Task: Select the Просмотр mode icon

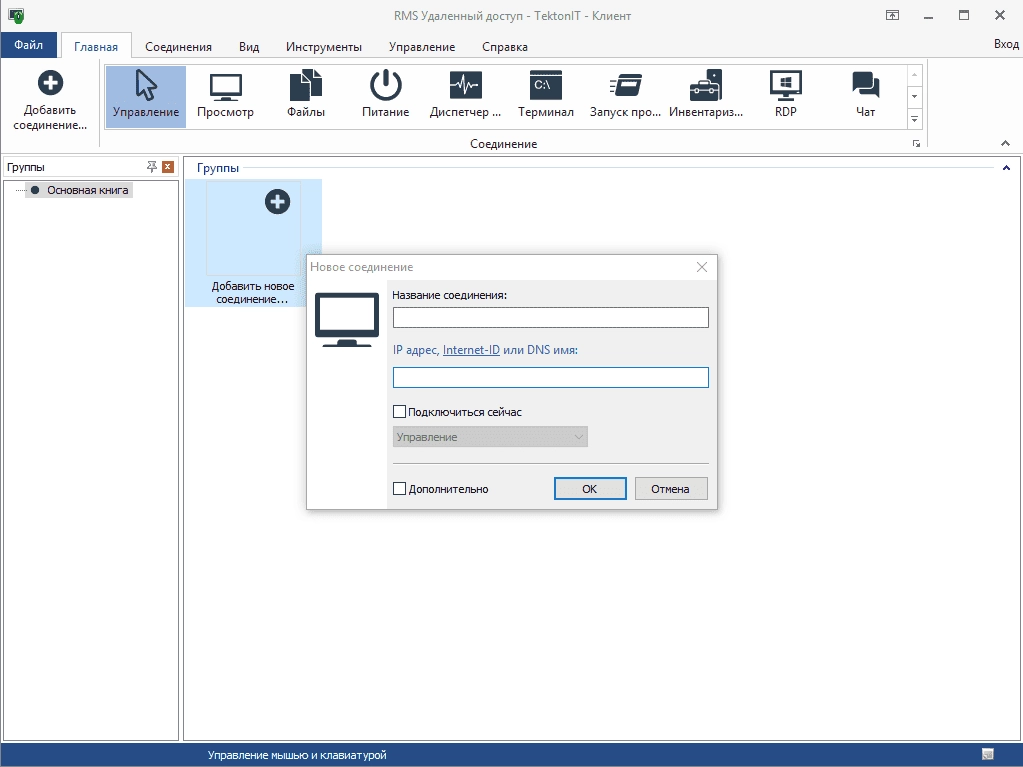Action: tap(225, 97)
